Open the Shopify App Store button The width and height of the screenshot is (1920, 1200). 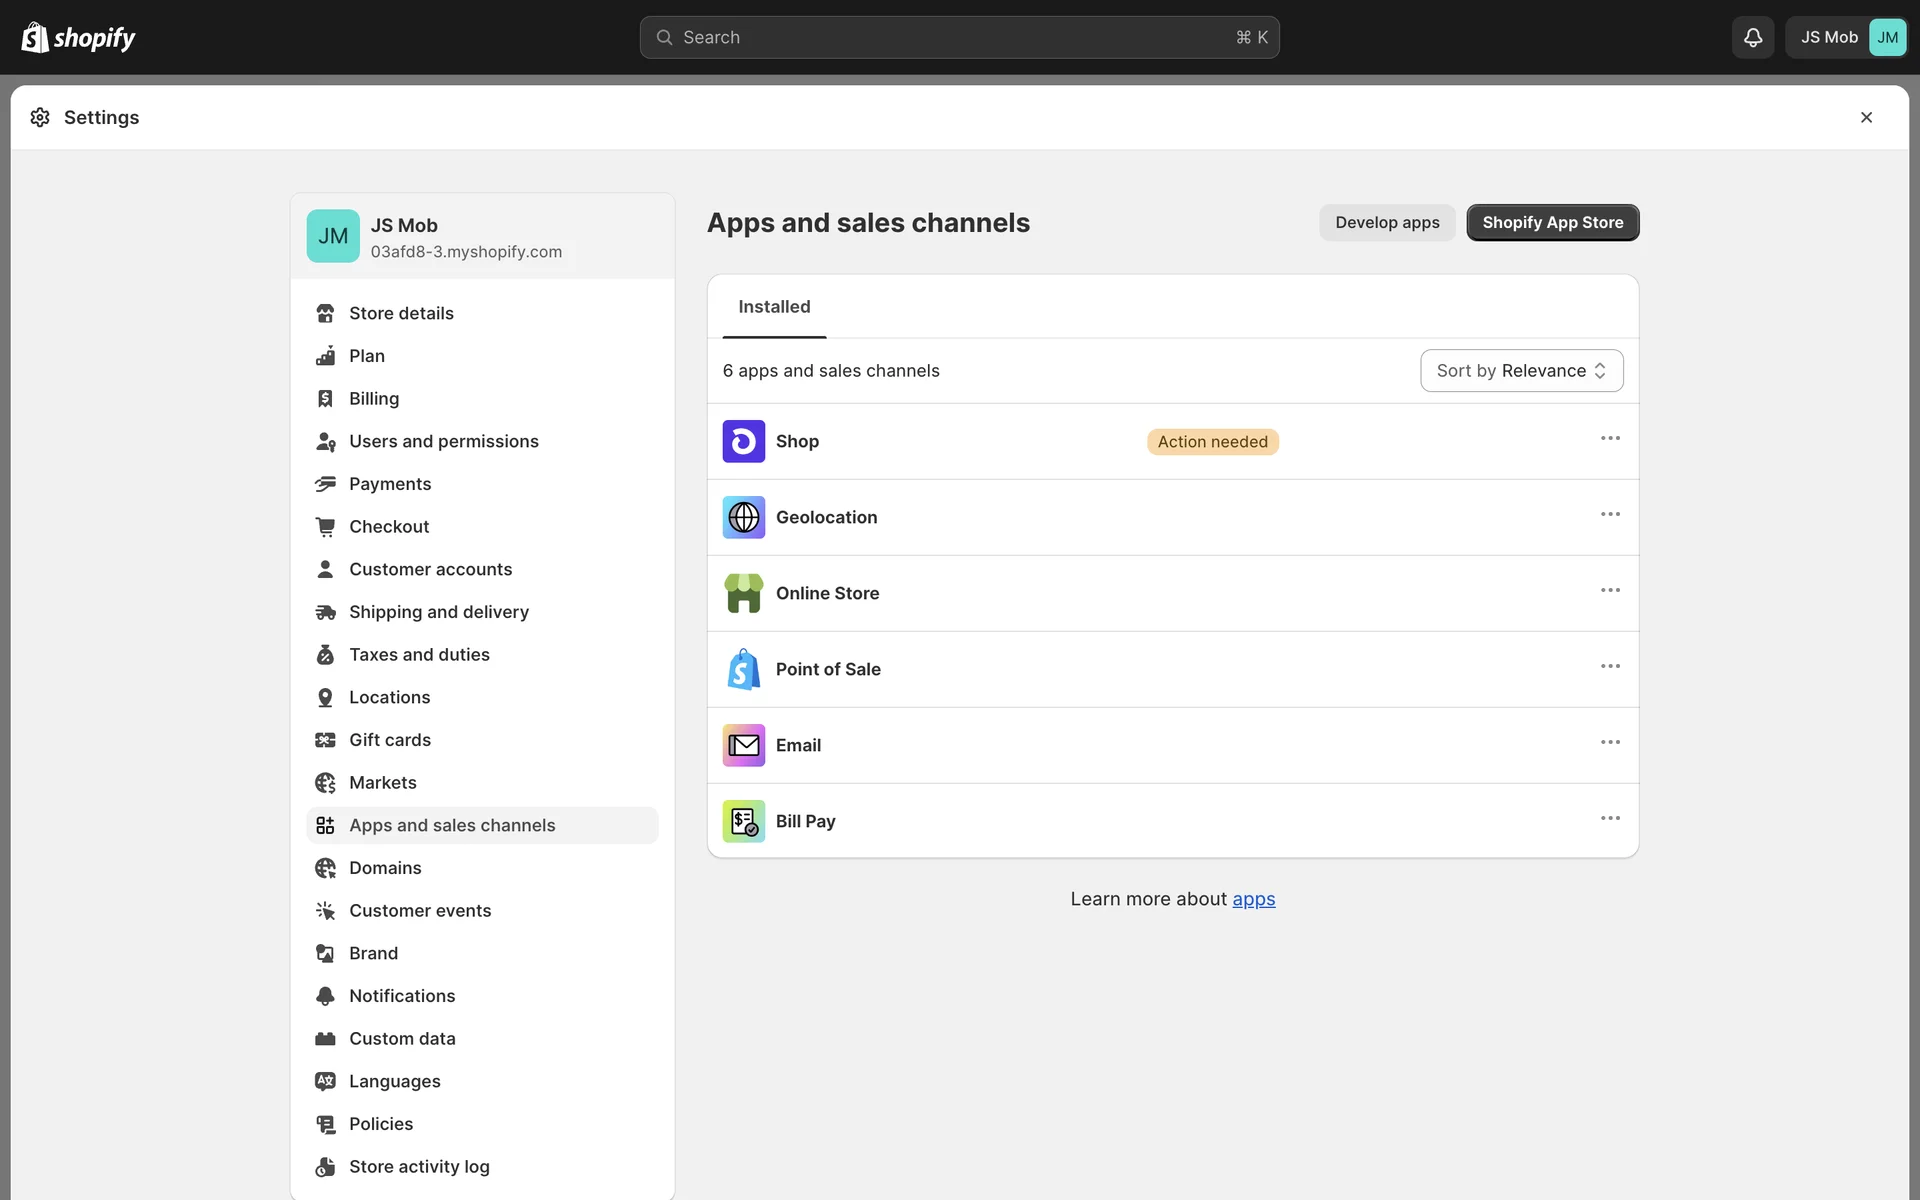(x=1552, y=222)
